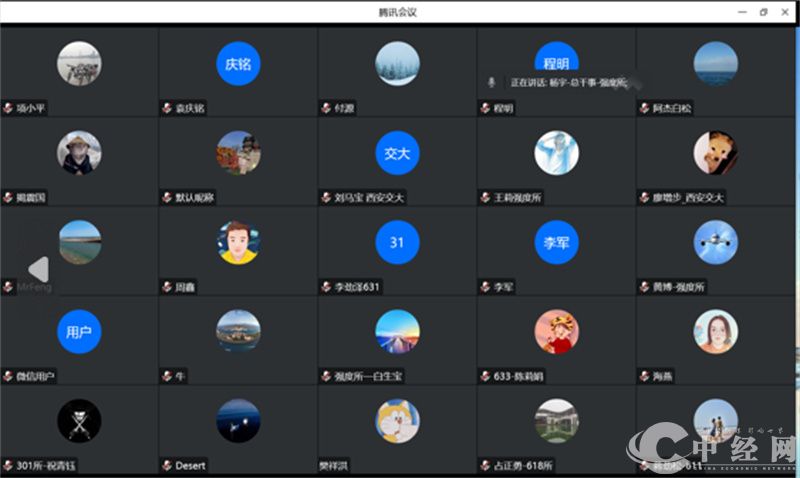Click the muted mic icon next to 李军
Viewport: 800px width, 478px height.
pyautogui.click(x=484, y=287)
